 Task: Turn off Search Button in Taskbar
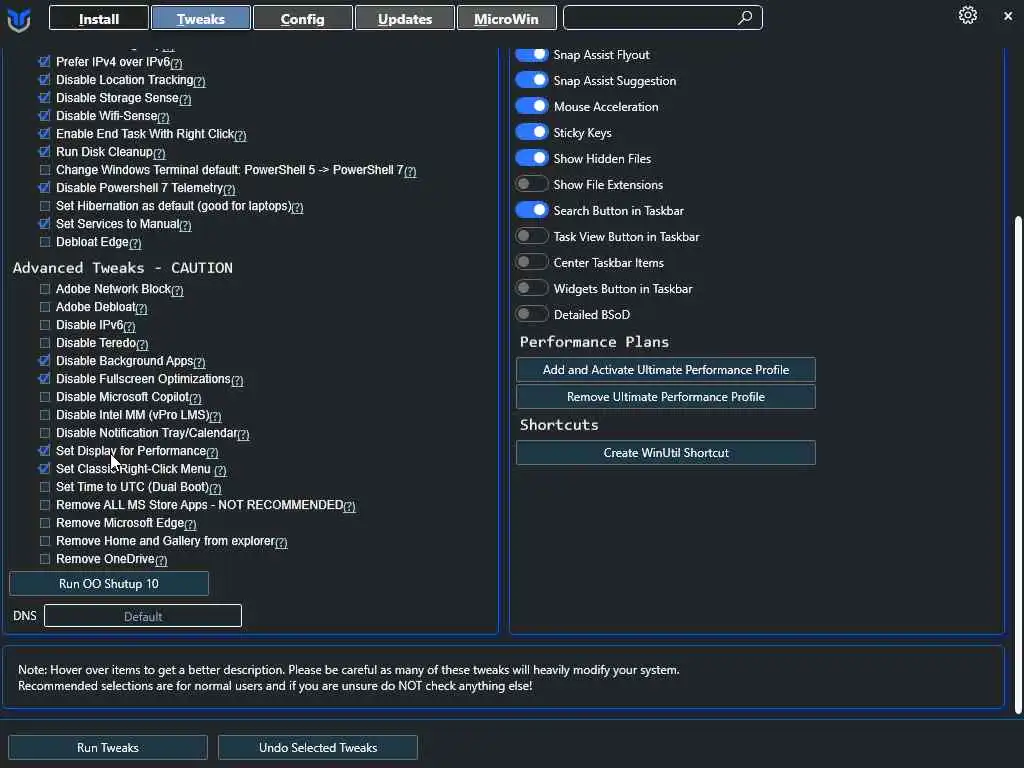[x=532, y=210]
